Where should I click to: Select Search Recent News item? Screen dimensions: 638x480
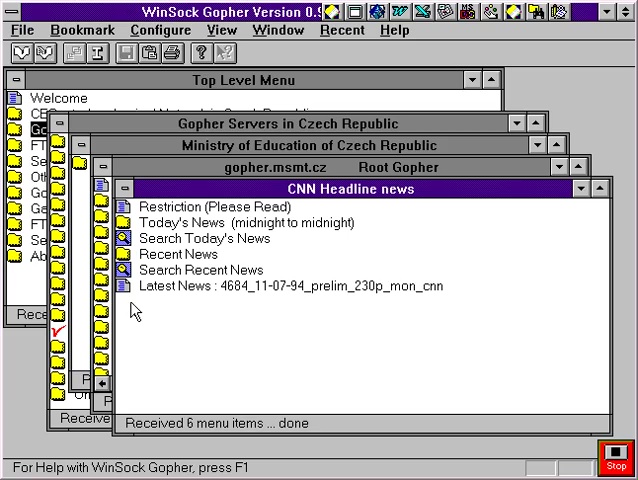point(201,270)
